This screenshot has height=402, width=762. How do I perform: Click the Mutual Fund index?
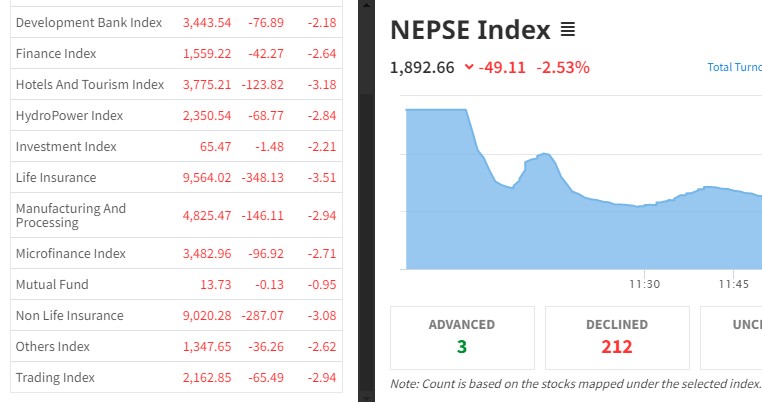pyautogui.click(x=50, y=284)
